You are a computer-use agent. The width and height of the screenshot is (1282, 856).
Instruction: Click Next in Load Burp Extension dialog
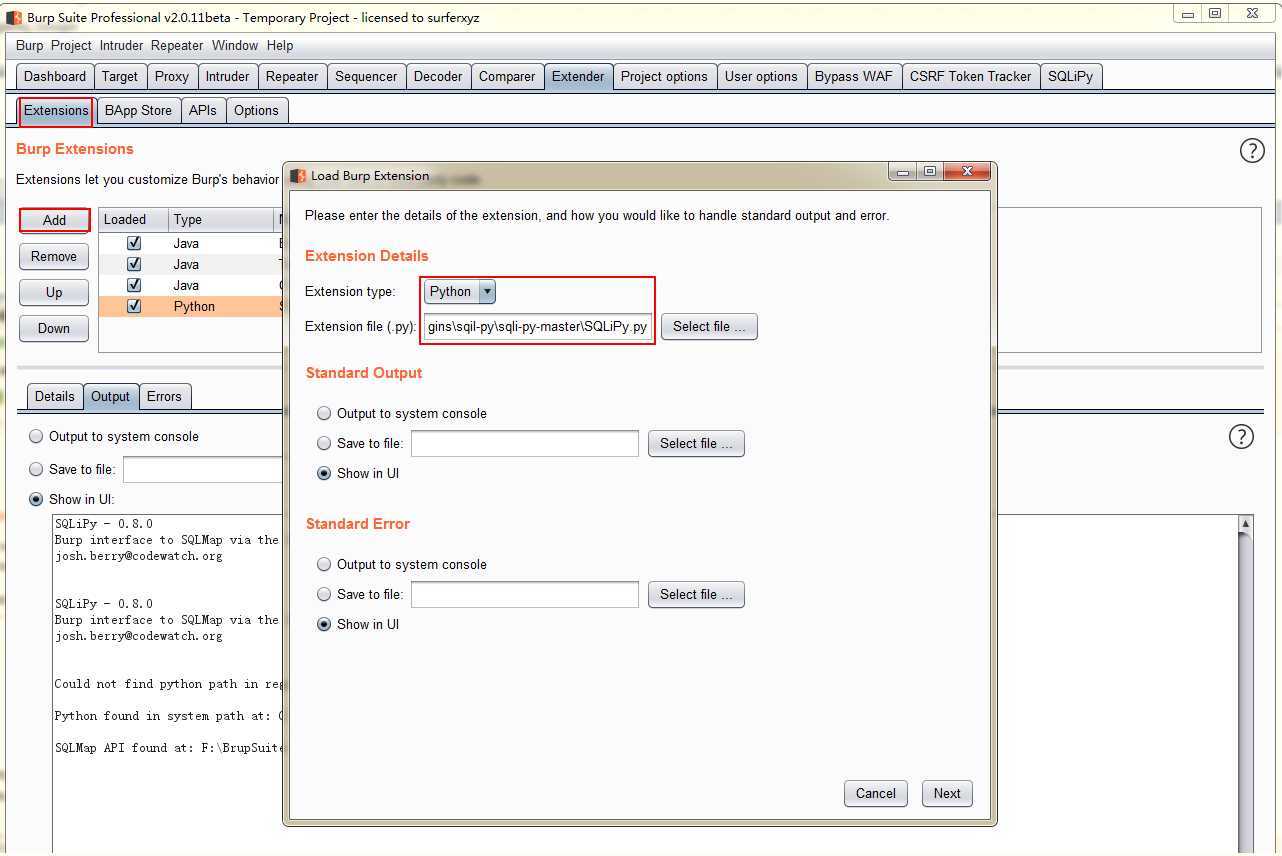point(947,793)
